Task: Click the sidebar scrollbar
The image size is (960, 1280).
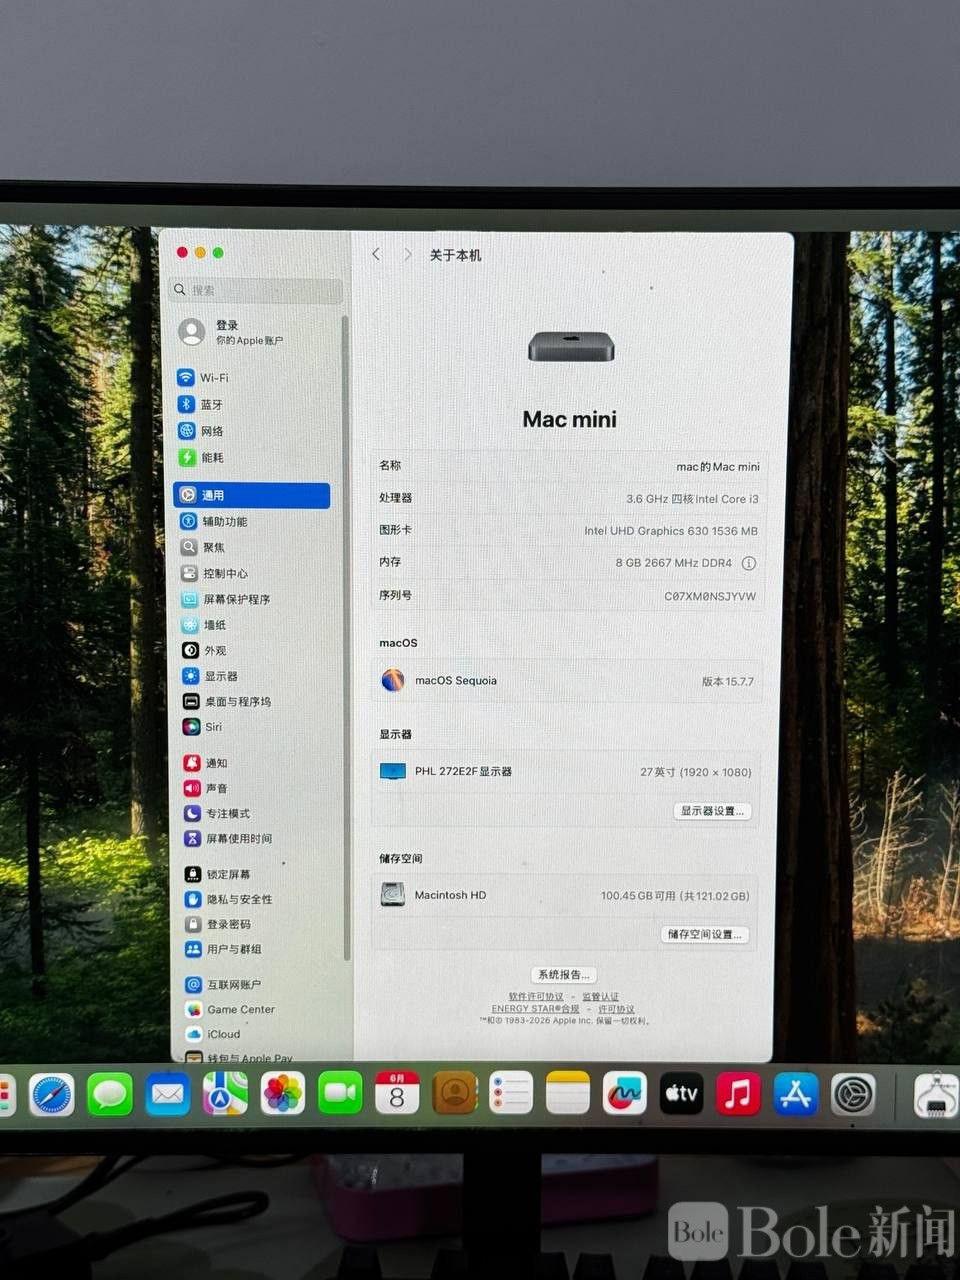Action: [346, 640]
